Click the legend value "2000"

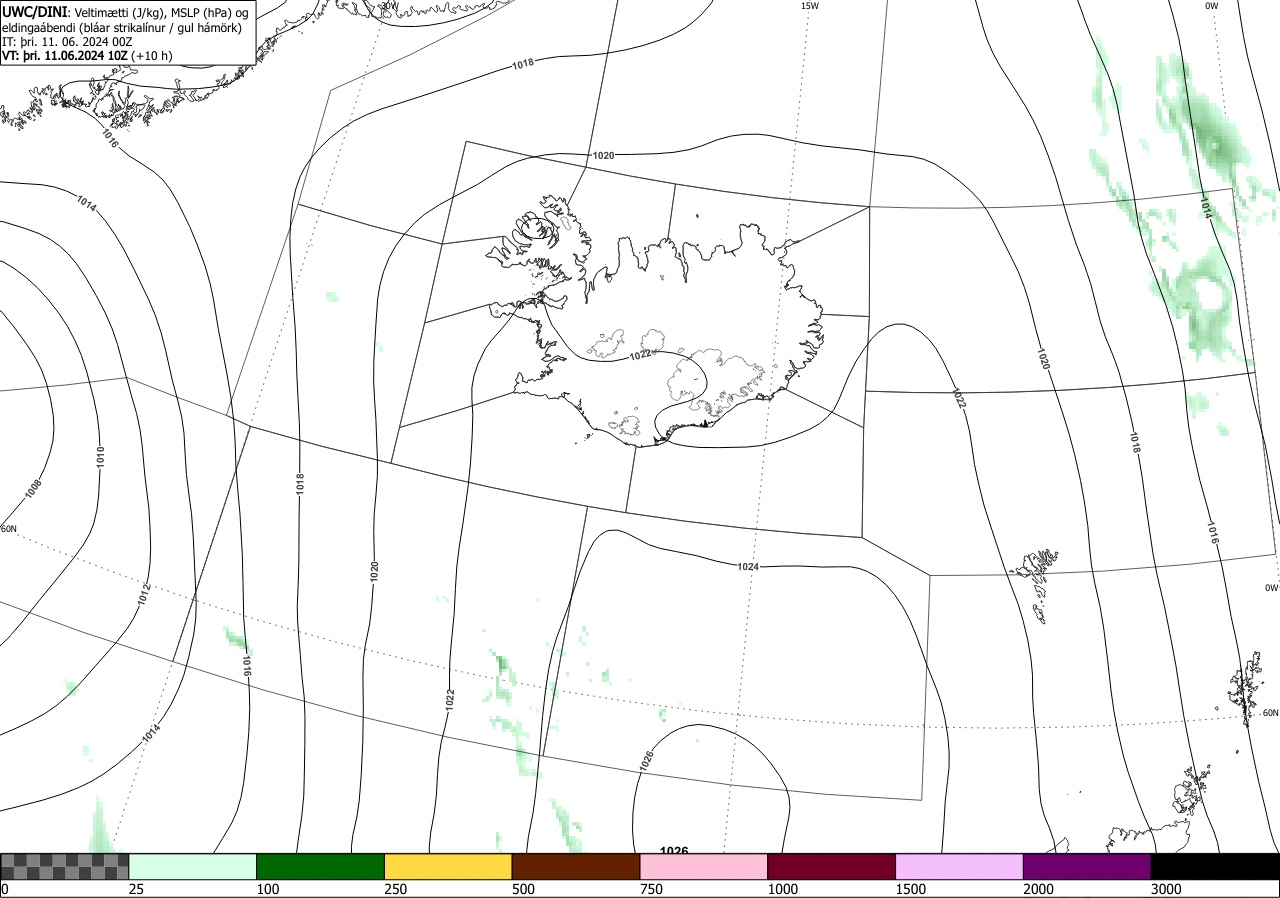pos(1038,889)
